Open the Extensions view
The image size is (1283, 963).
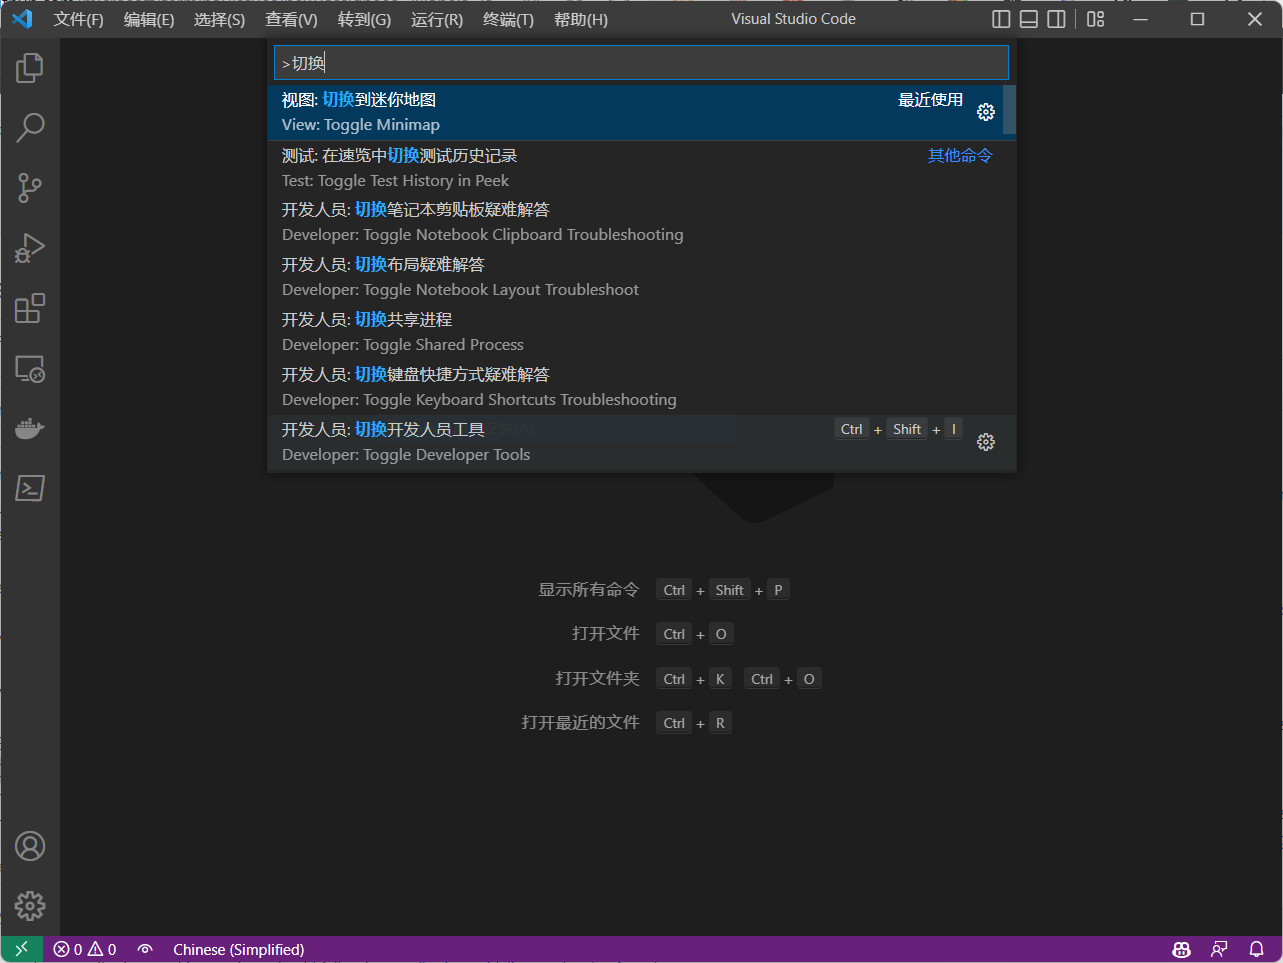pos(30,308)
